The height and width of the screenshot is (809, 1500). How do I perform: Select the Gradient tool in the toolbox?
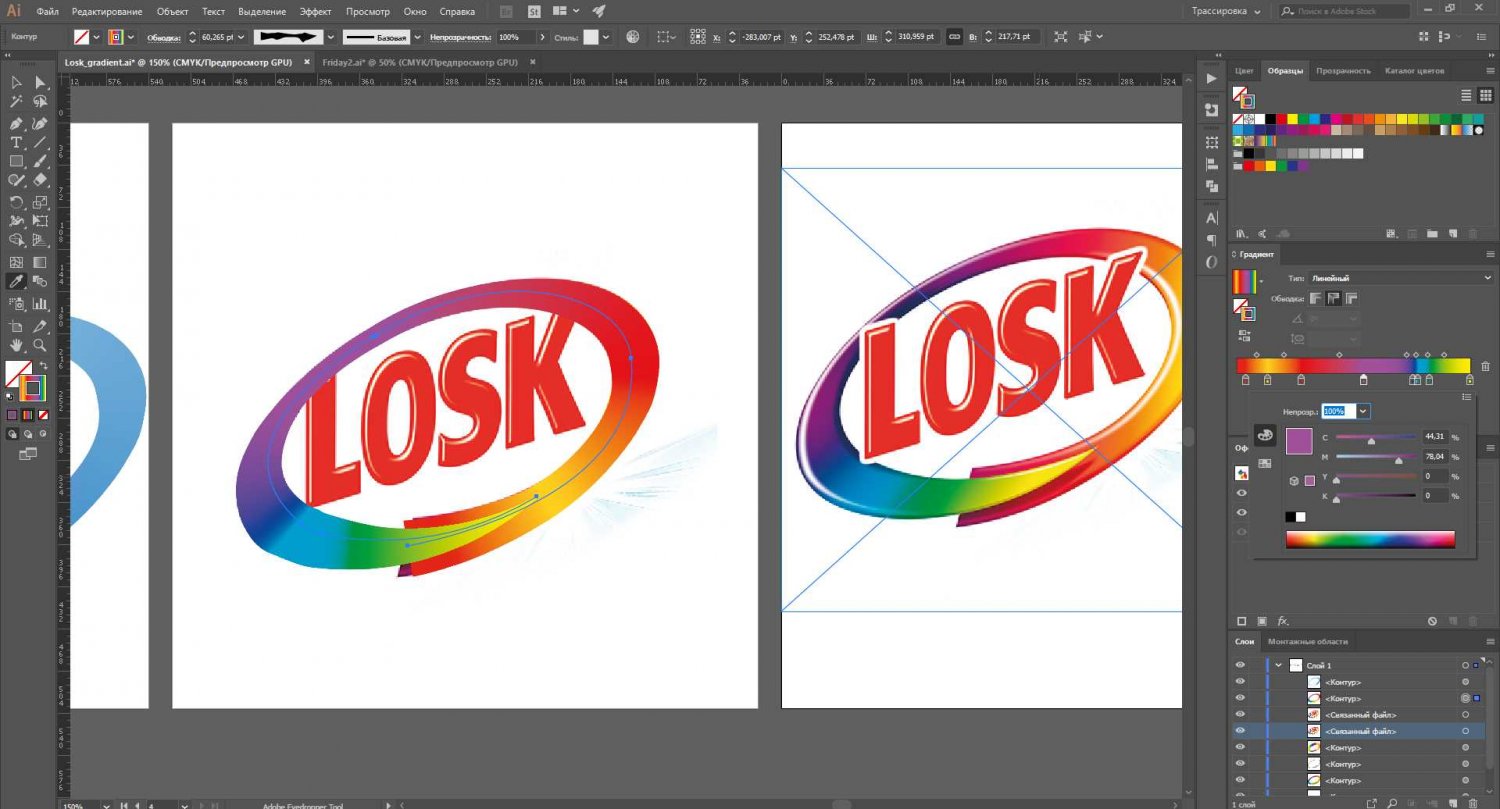point(40,263)
